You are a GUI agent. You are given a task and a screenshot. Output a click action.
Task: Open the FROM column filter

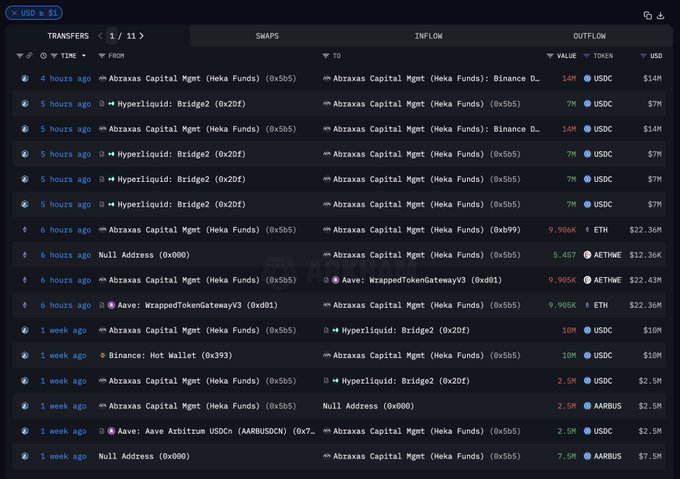(102, 56)
